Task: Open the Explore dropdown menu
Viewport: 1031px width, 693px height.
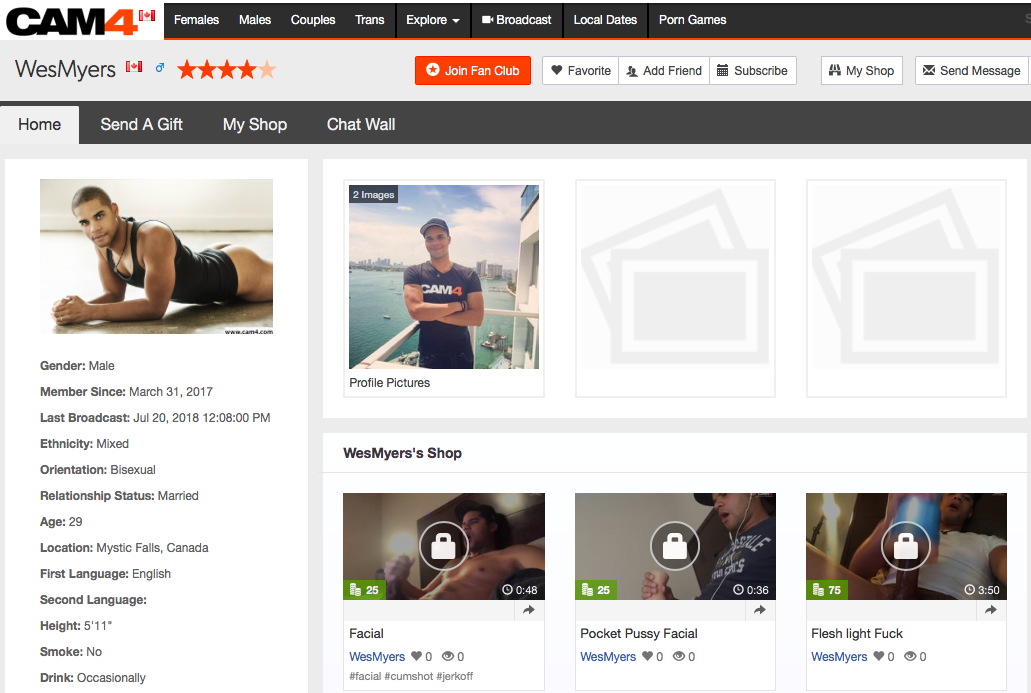Action: (x=432, y=20)
